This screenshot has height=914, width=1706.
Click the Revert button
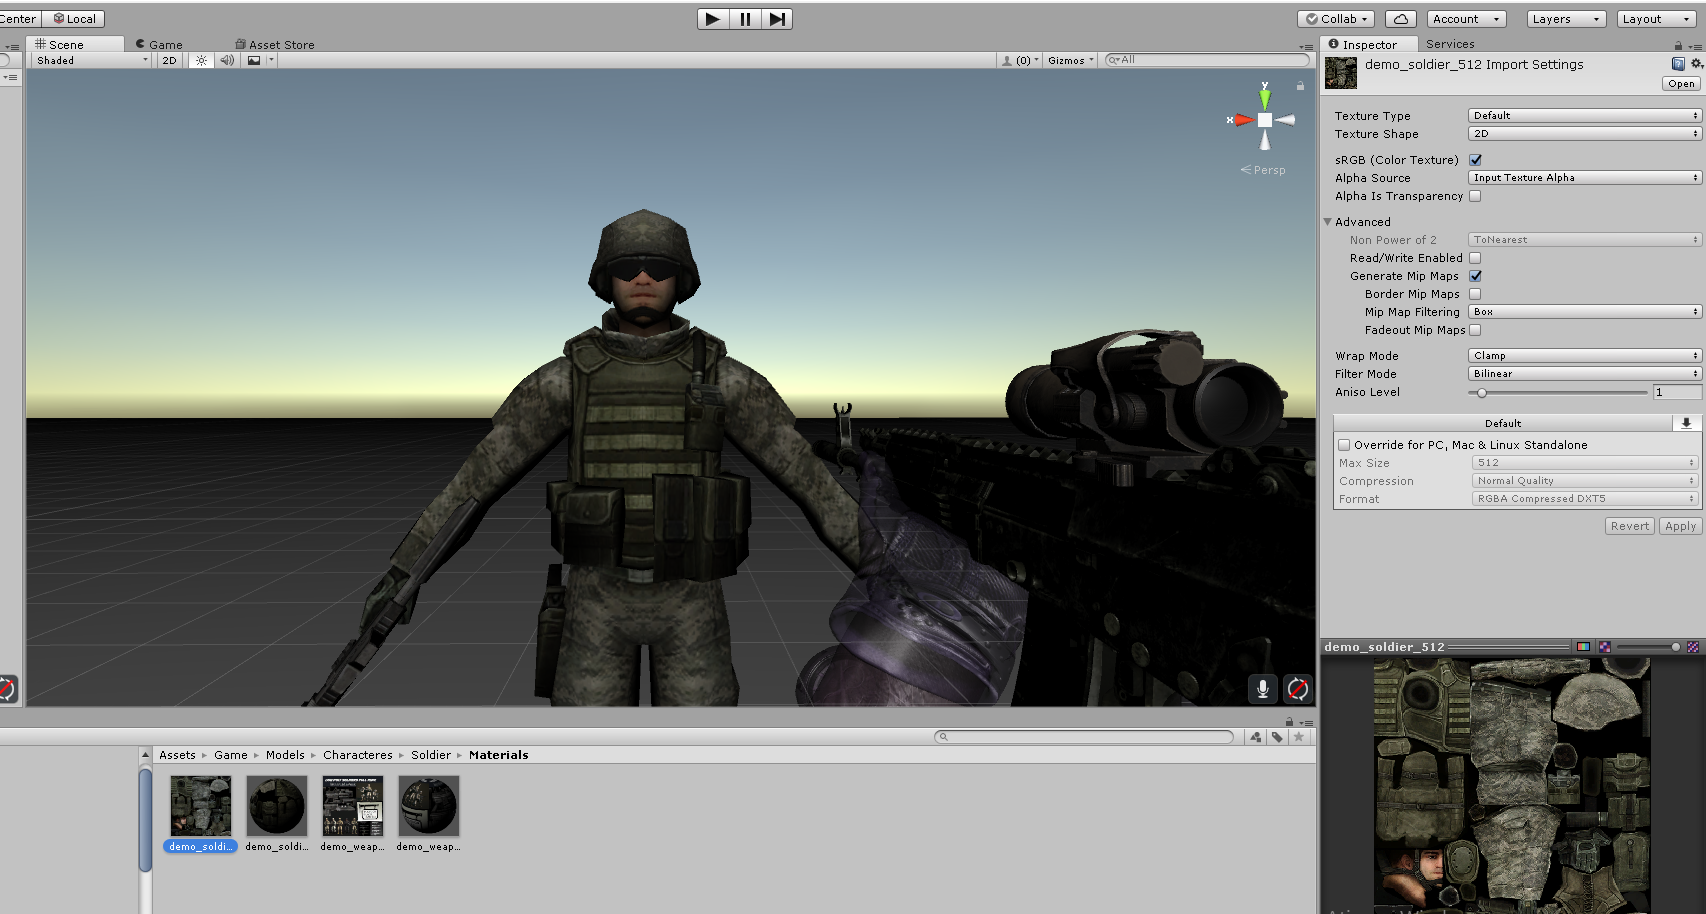pos(1629,526)
